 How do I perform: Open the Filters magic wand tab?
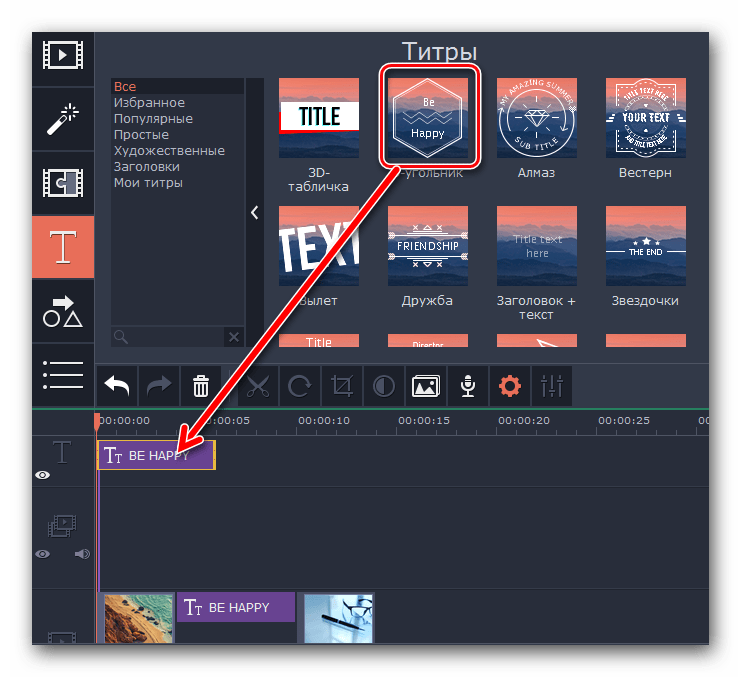tap(63, 119)
